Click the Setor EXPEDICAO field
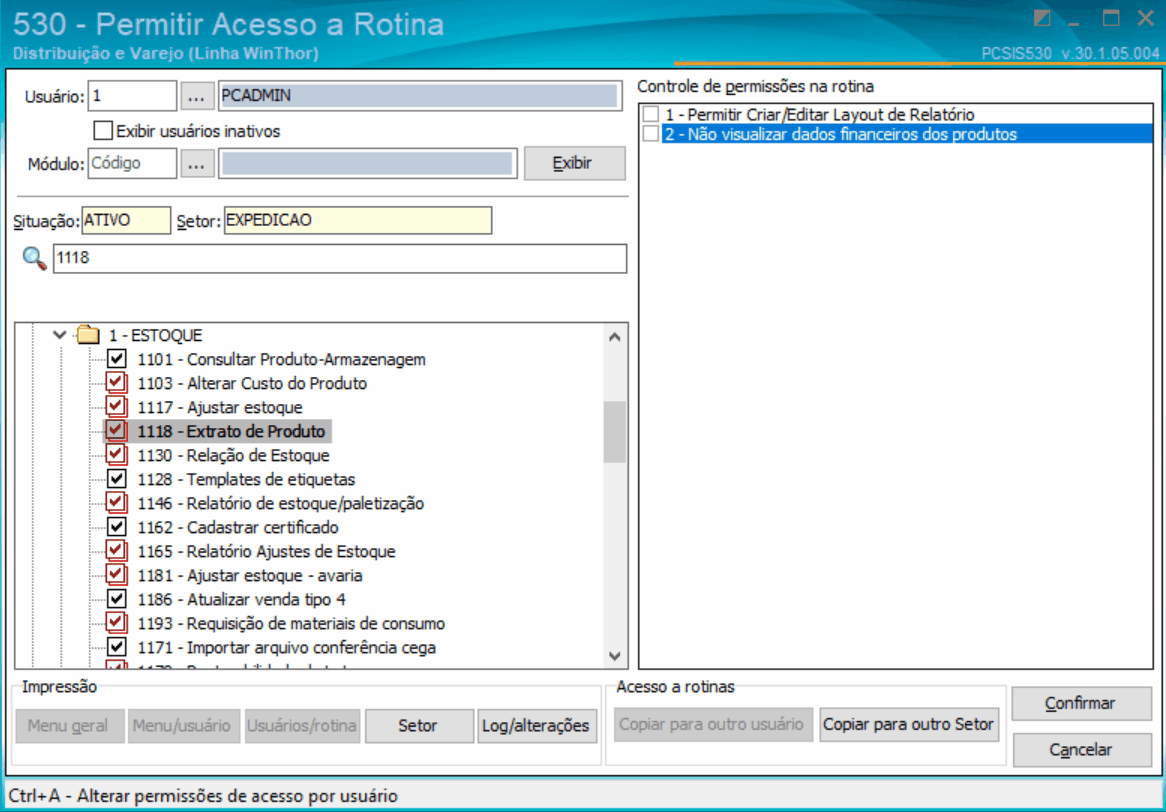 click(x=358, y=220)
